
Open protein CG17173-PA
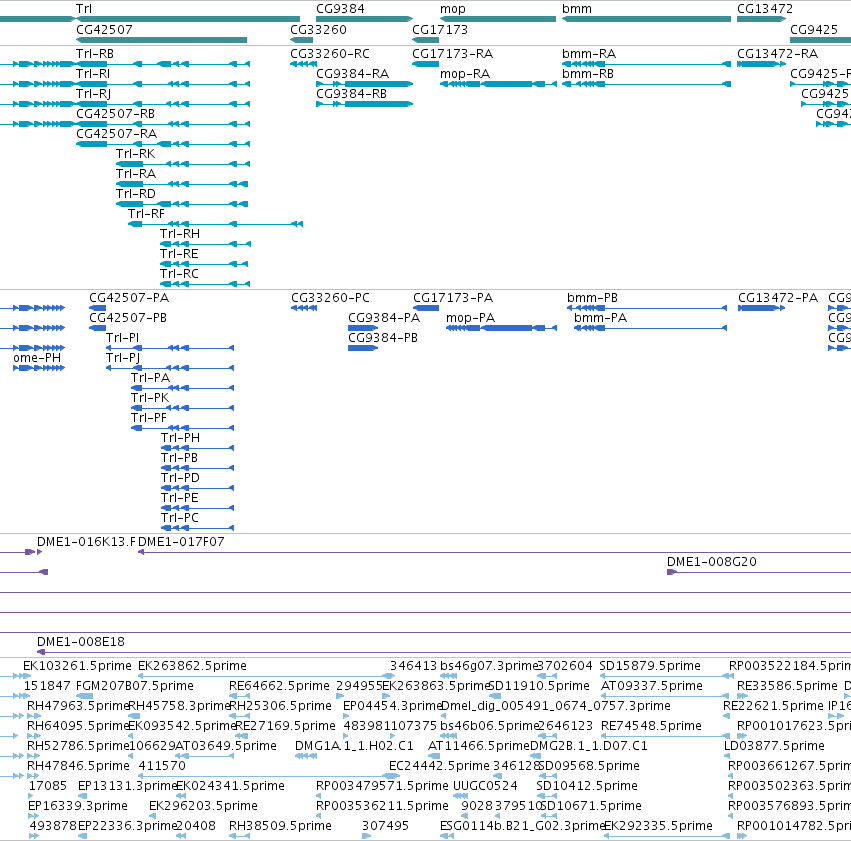(453, 298)
